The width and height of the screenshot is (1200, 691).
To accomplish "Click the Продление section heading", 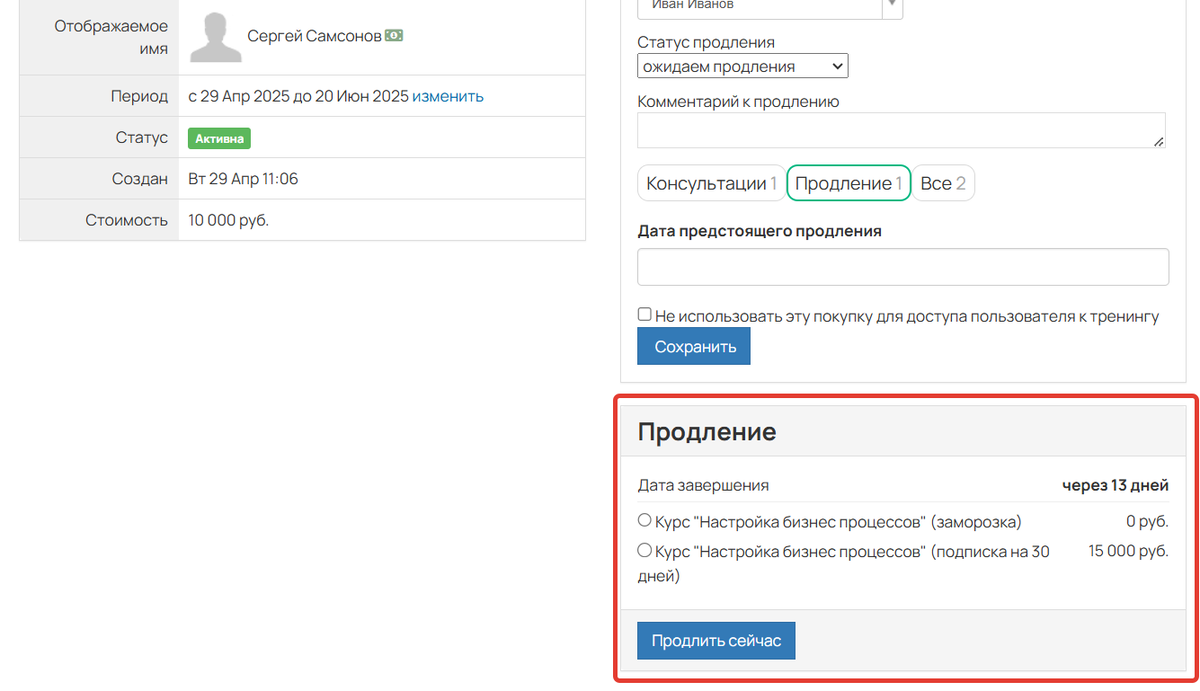I will pos(707,432).
